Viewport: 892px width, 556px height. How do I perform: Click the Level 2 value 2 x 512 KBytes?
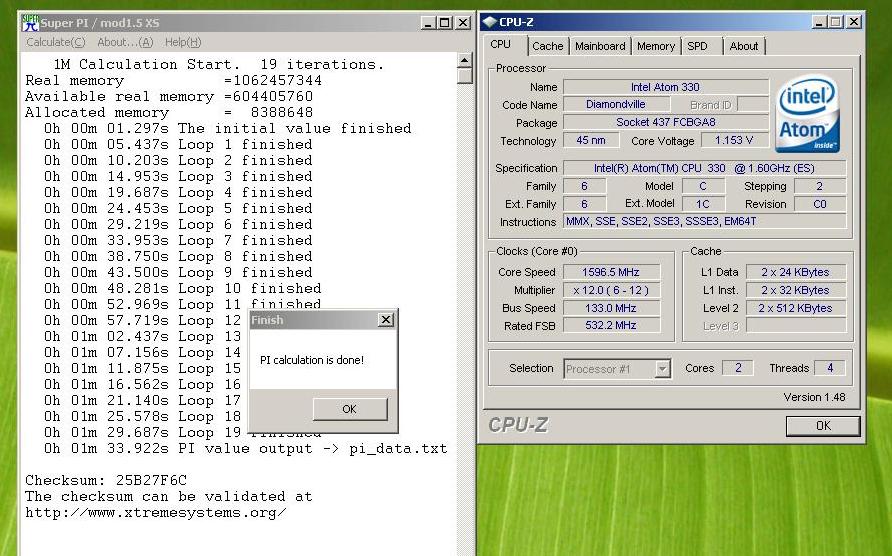tap(795, 308)
